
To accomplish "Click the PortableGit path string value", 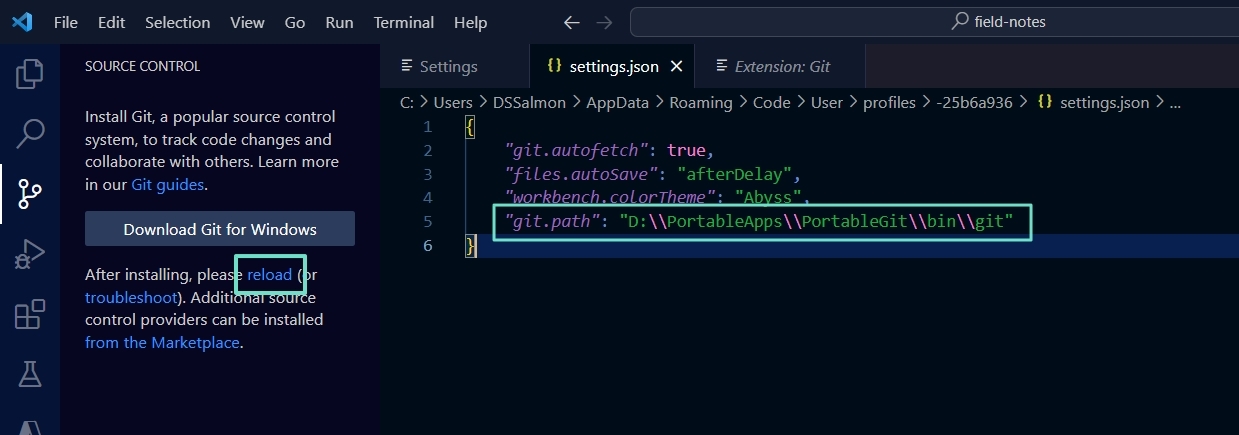I will (x=815, y=221).
